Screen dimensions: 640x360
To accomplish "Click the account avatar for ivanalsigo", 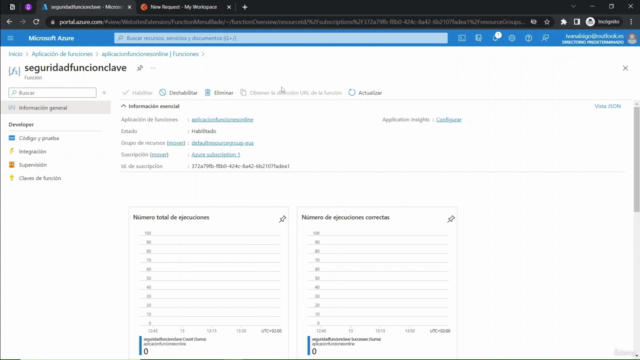I will tap(632, 38).
